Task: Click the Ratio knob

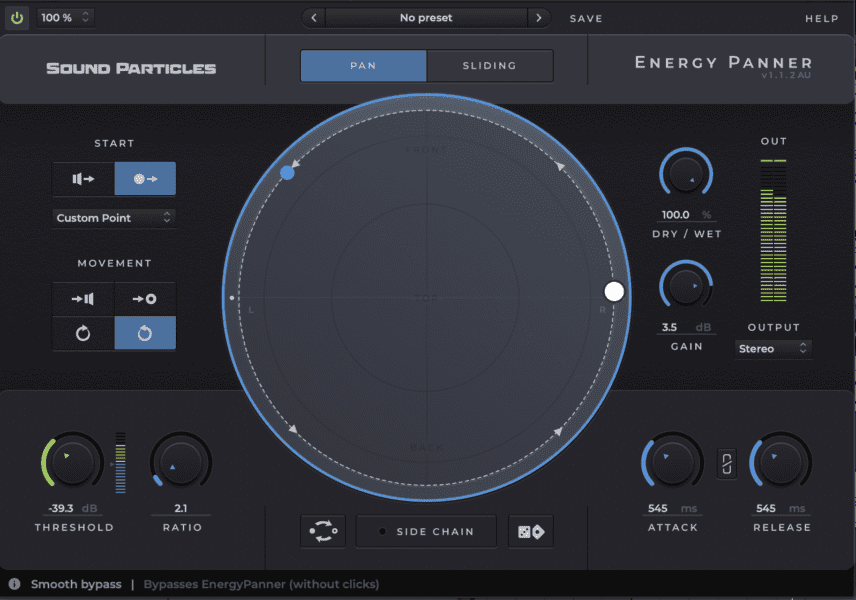Action: click(181, 462)
